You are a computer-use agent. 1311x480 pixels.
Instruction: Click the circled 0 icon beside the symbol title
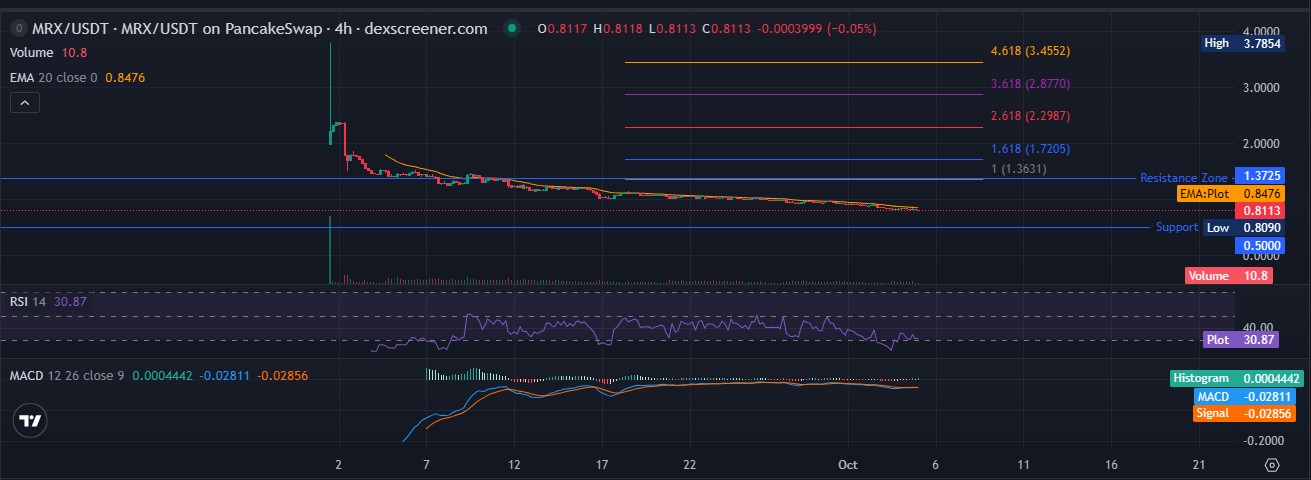tap(17, 29)
